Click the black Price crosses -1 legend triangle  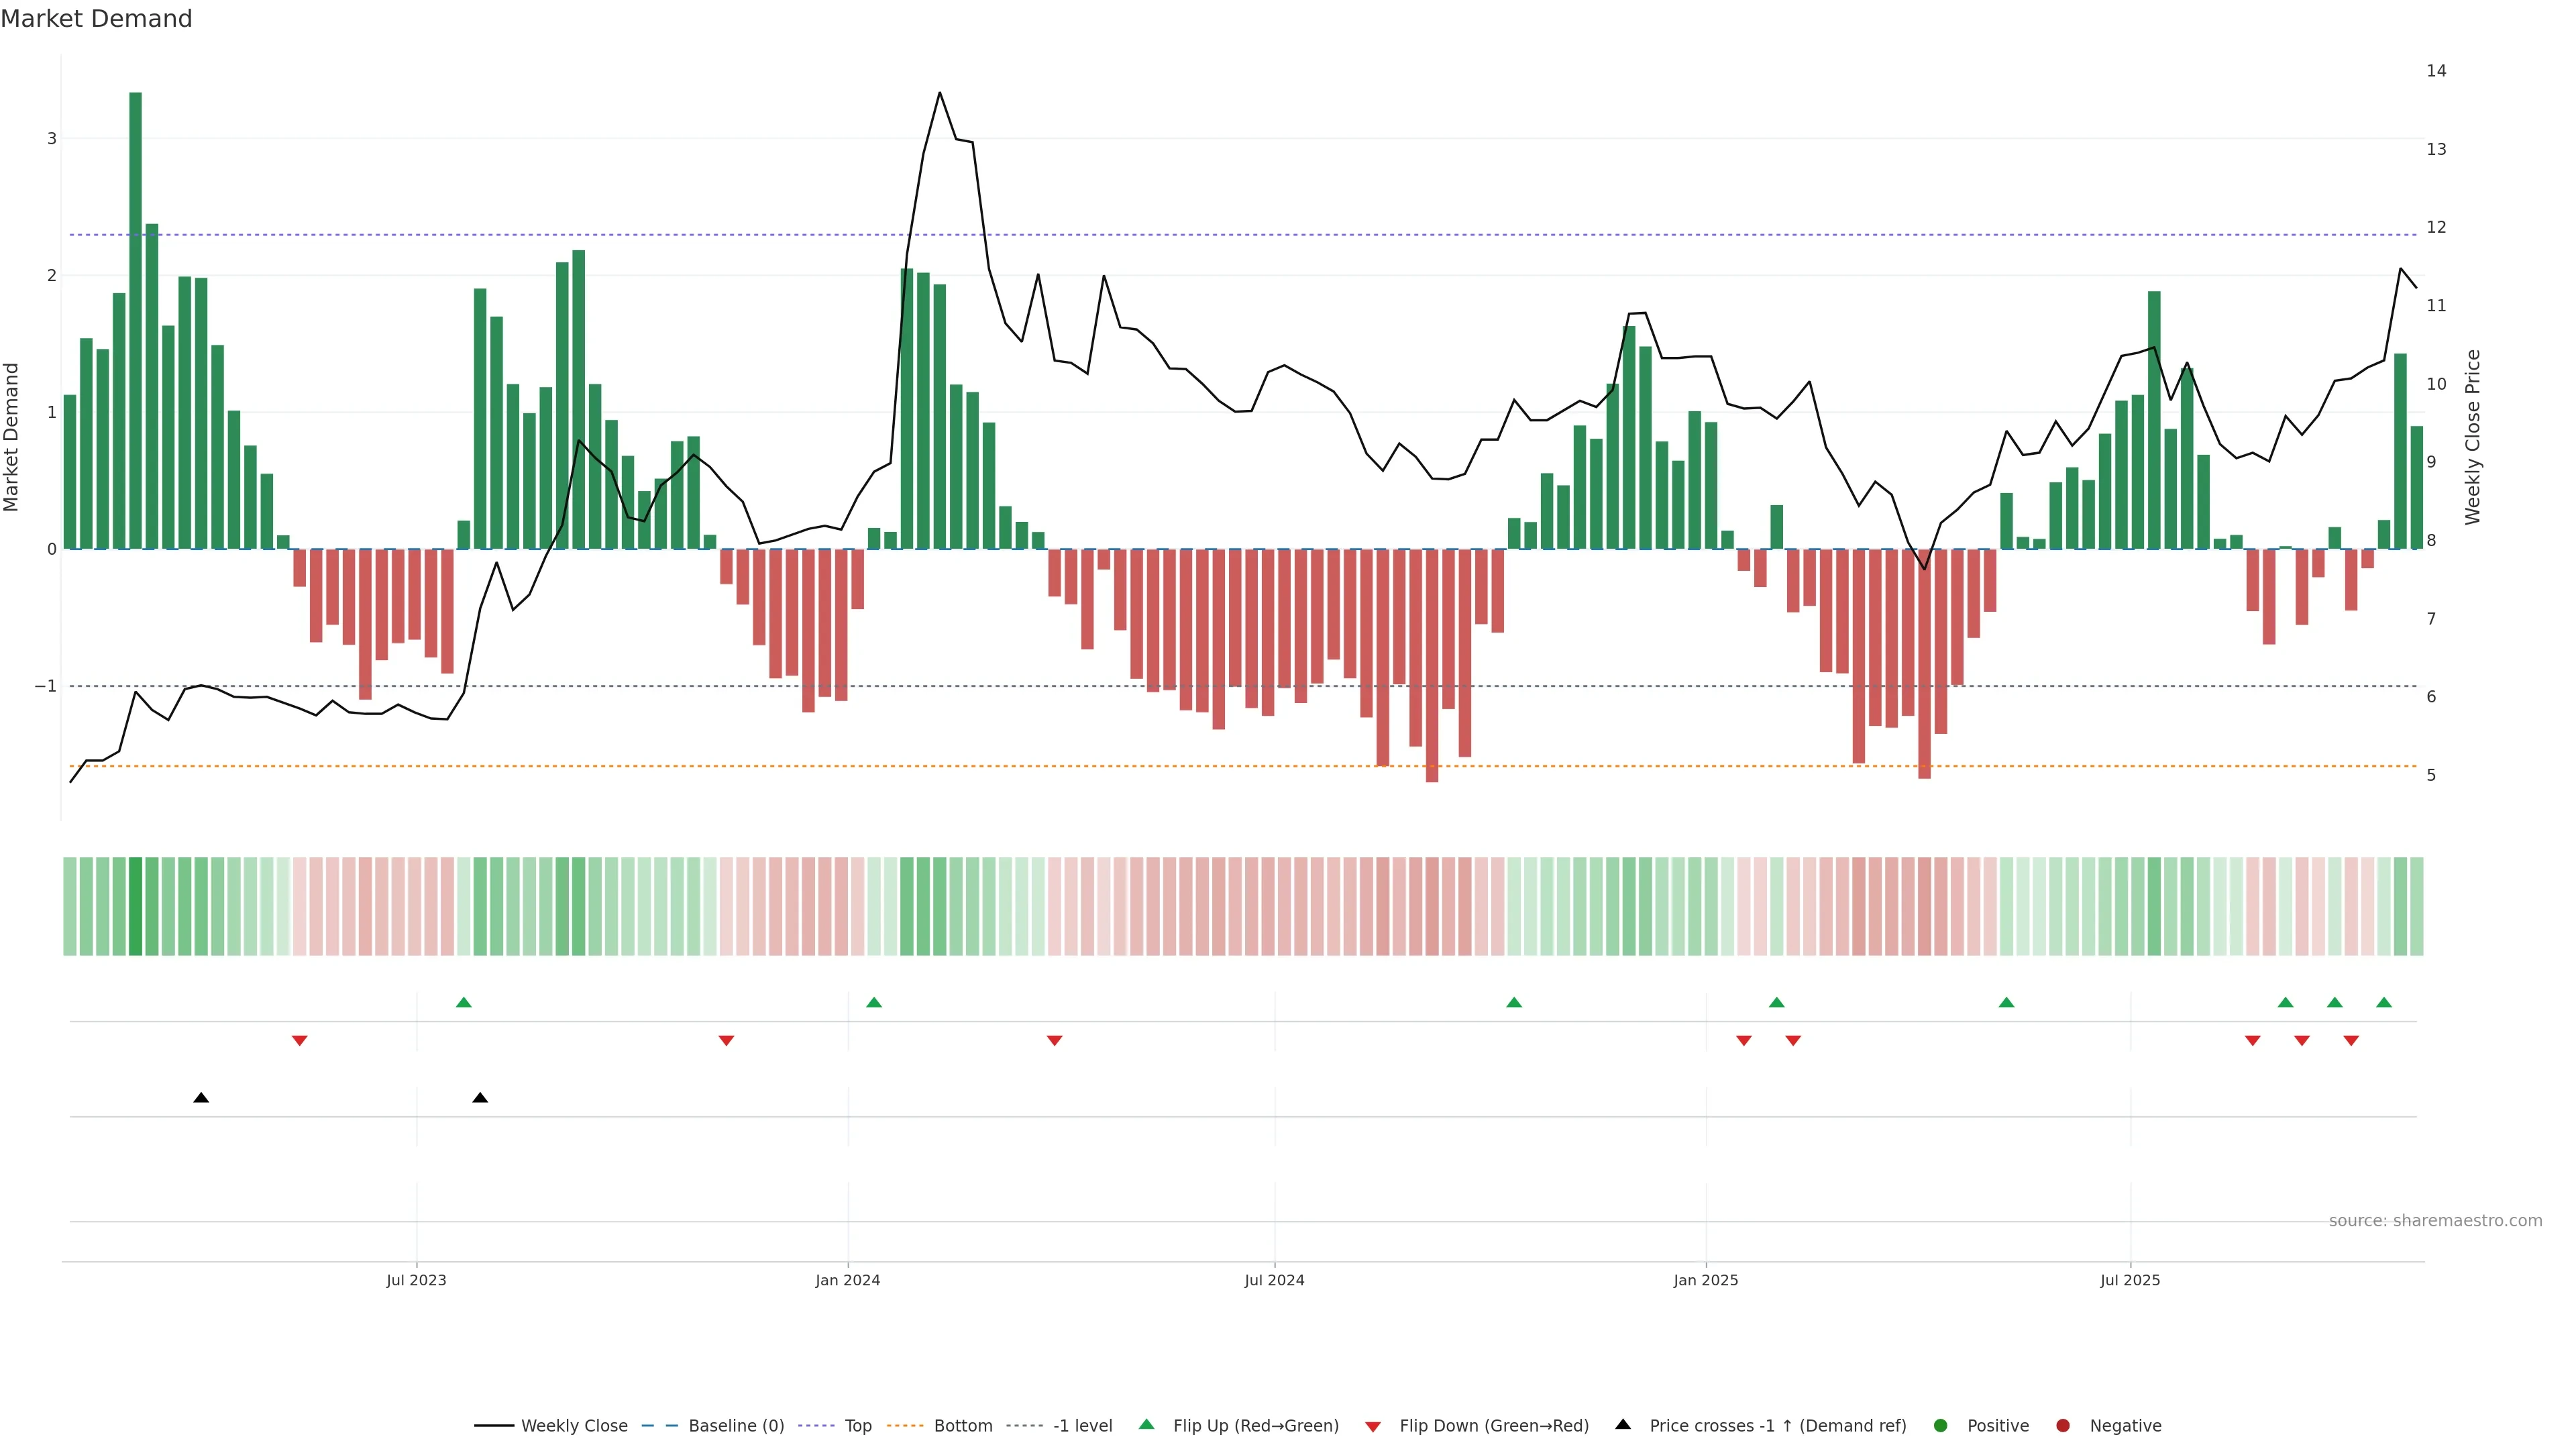[1623, 1424]
